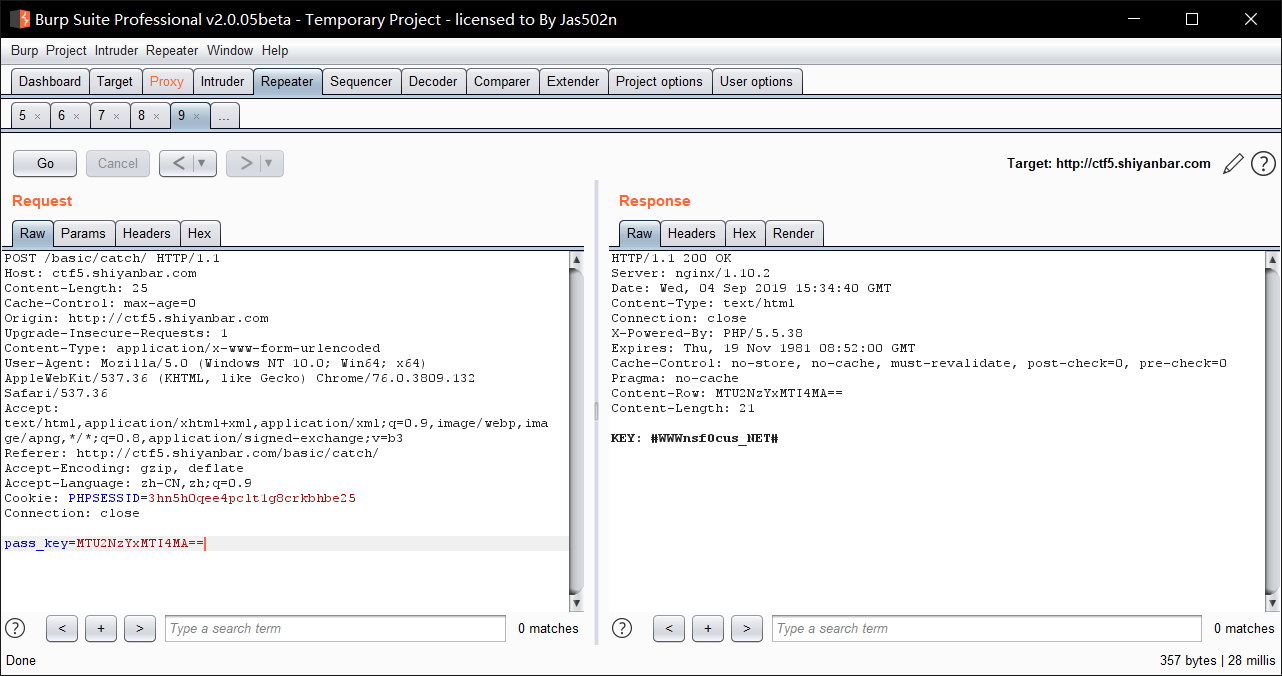Show request Headers view
The image size is (1282, 676).
coord(147,233)
